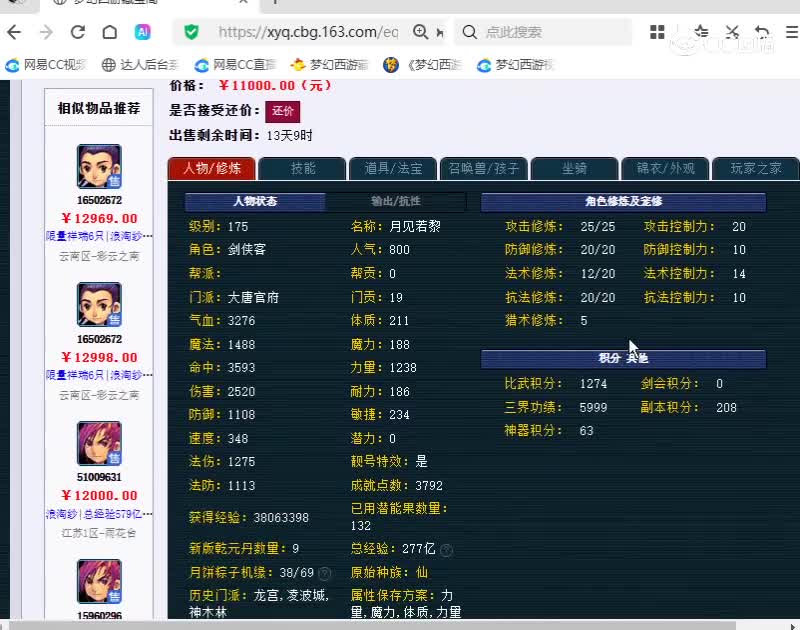
Task: Open first recommended character avatar ¥12969.00
Action: [x=99, y=166]
